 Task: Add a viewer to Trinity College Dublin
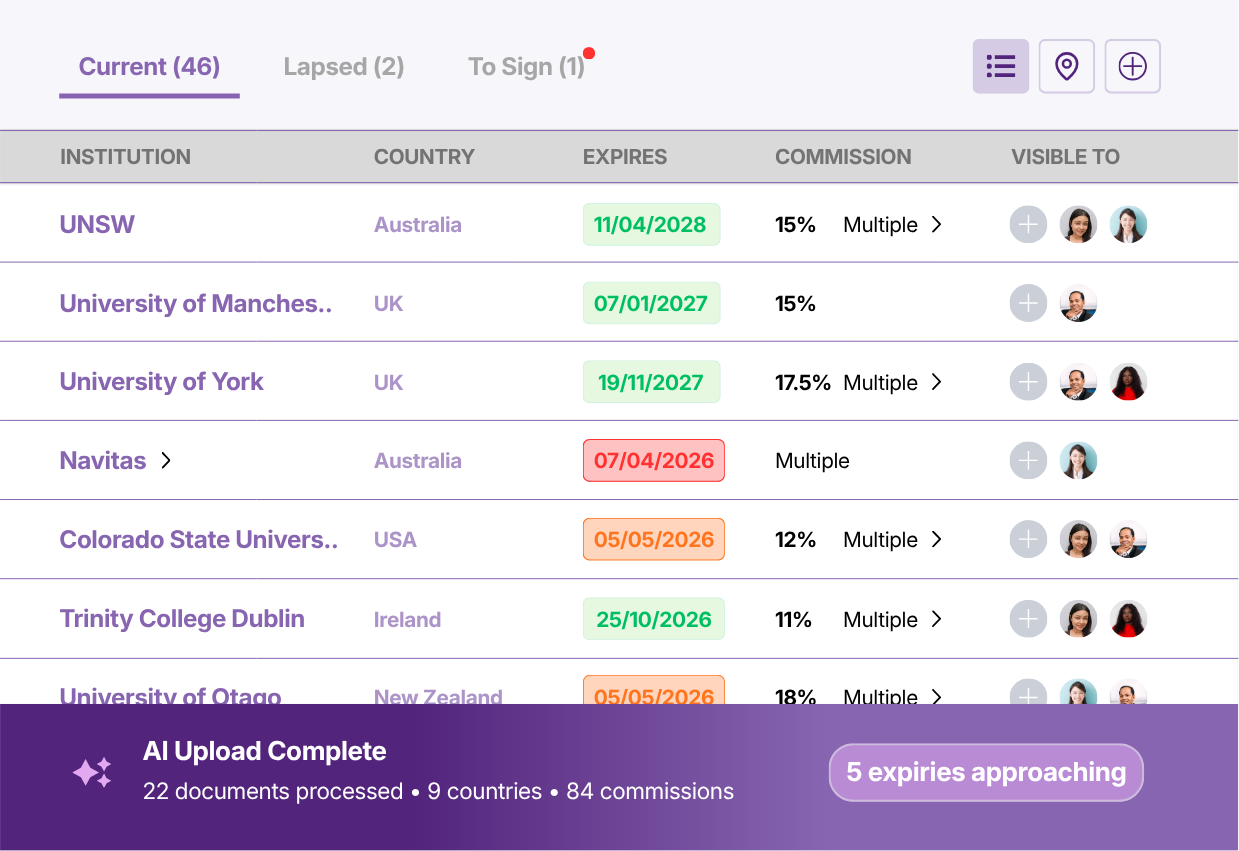coord(1028,618)
